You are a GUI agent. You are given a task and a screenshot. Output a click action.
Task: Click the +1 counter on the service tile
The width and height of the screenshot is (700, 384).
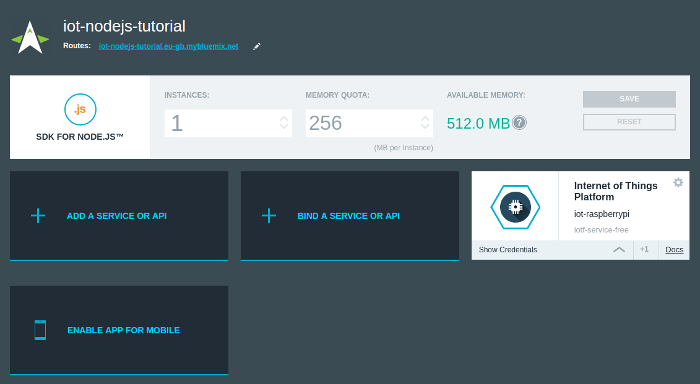click(x=644, y=249)
